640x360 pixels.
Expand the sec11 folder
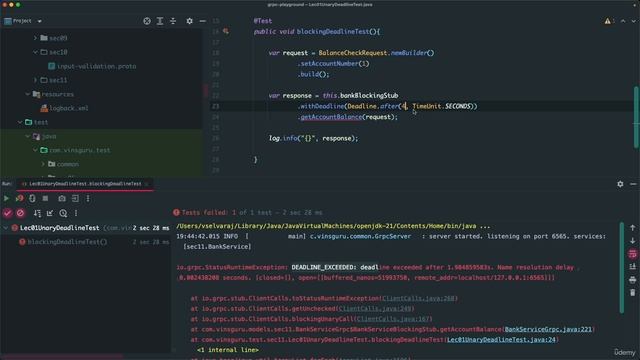(x=36, y=80)
